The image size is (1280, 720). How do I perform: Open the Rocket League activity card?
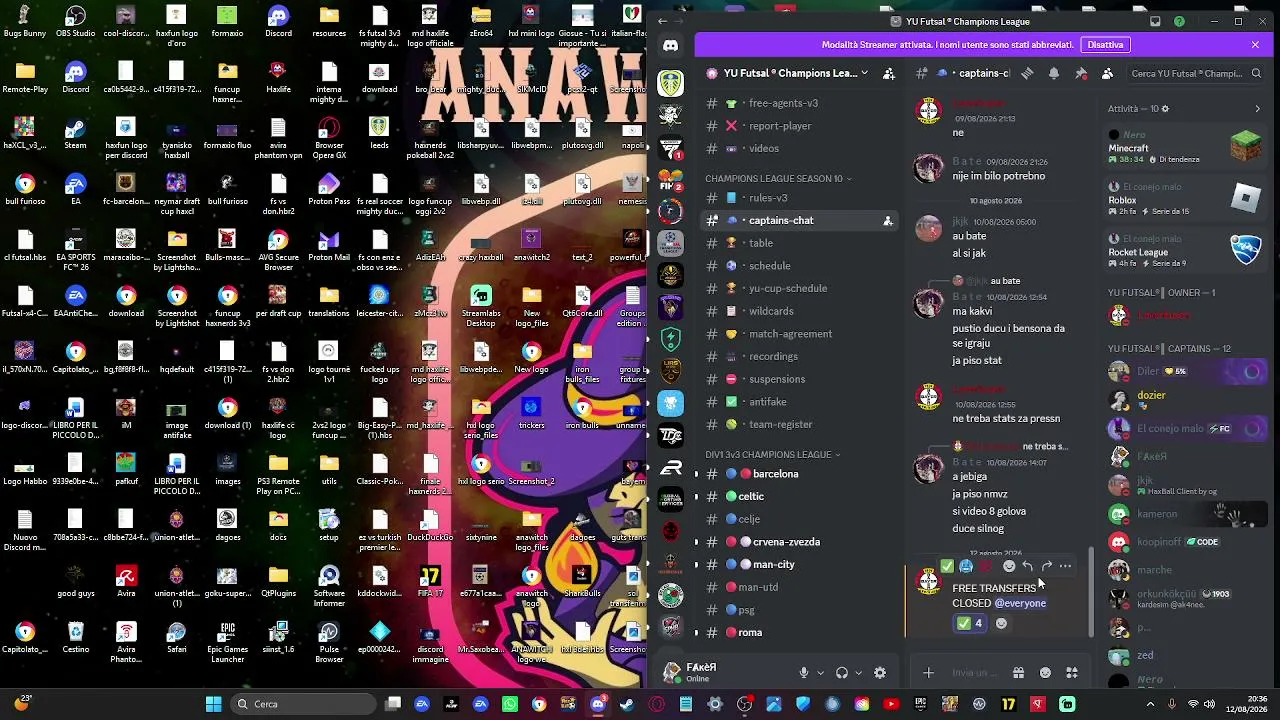(x=1185, y=251)
